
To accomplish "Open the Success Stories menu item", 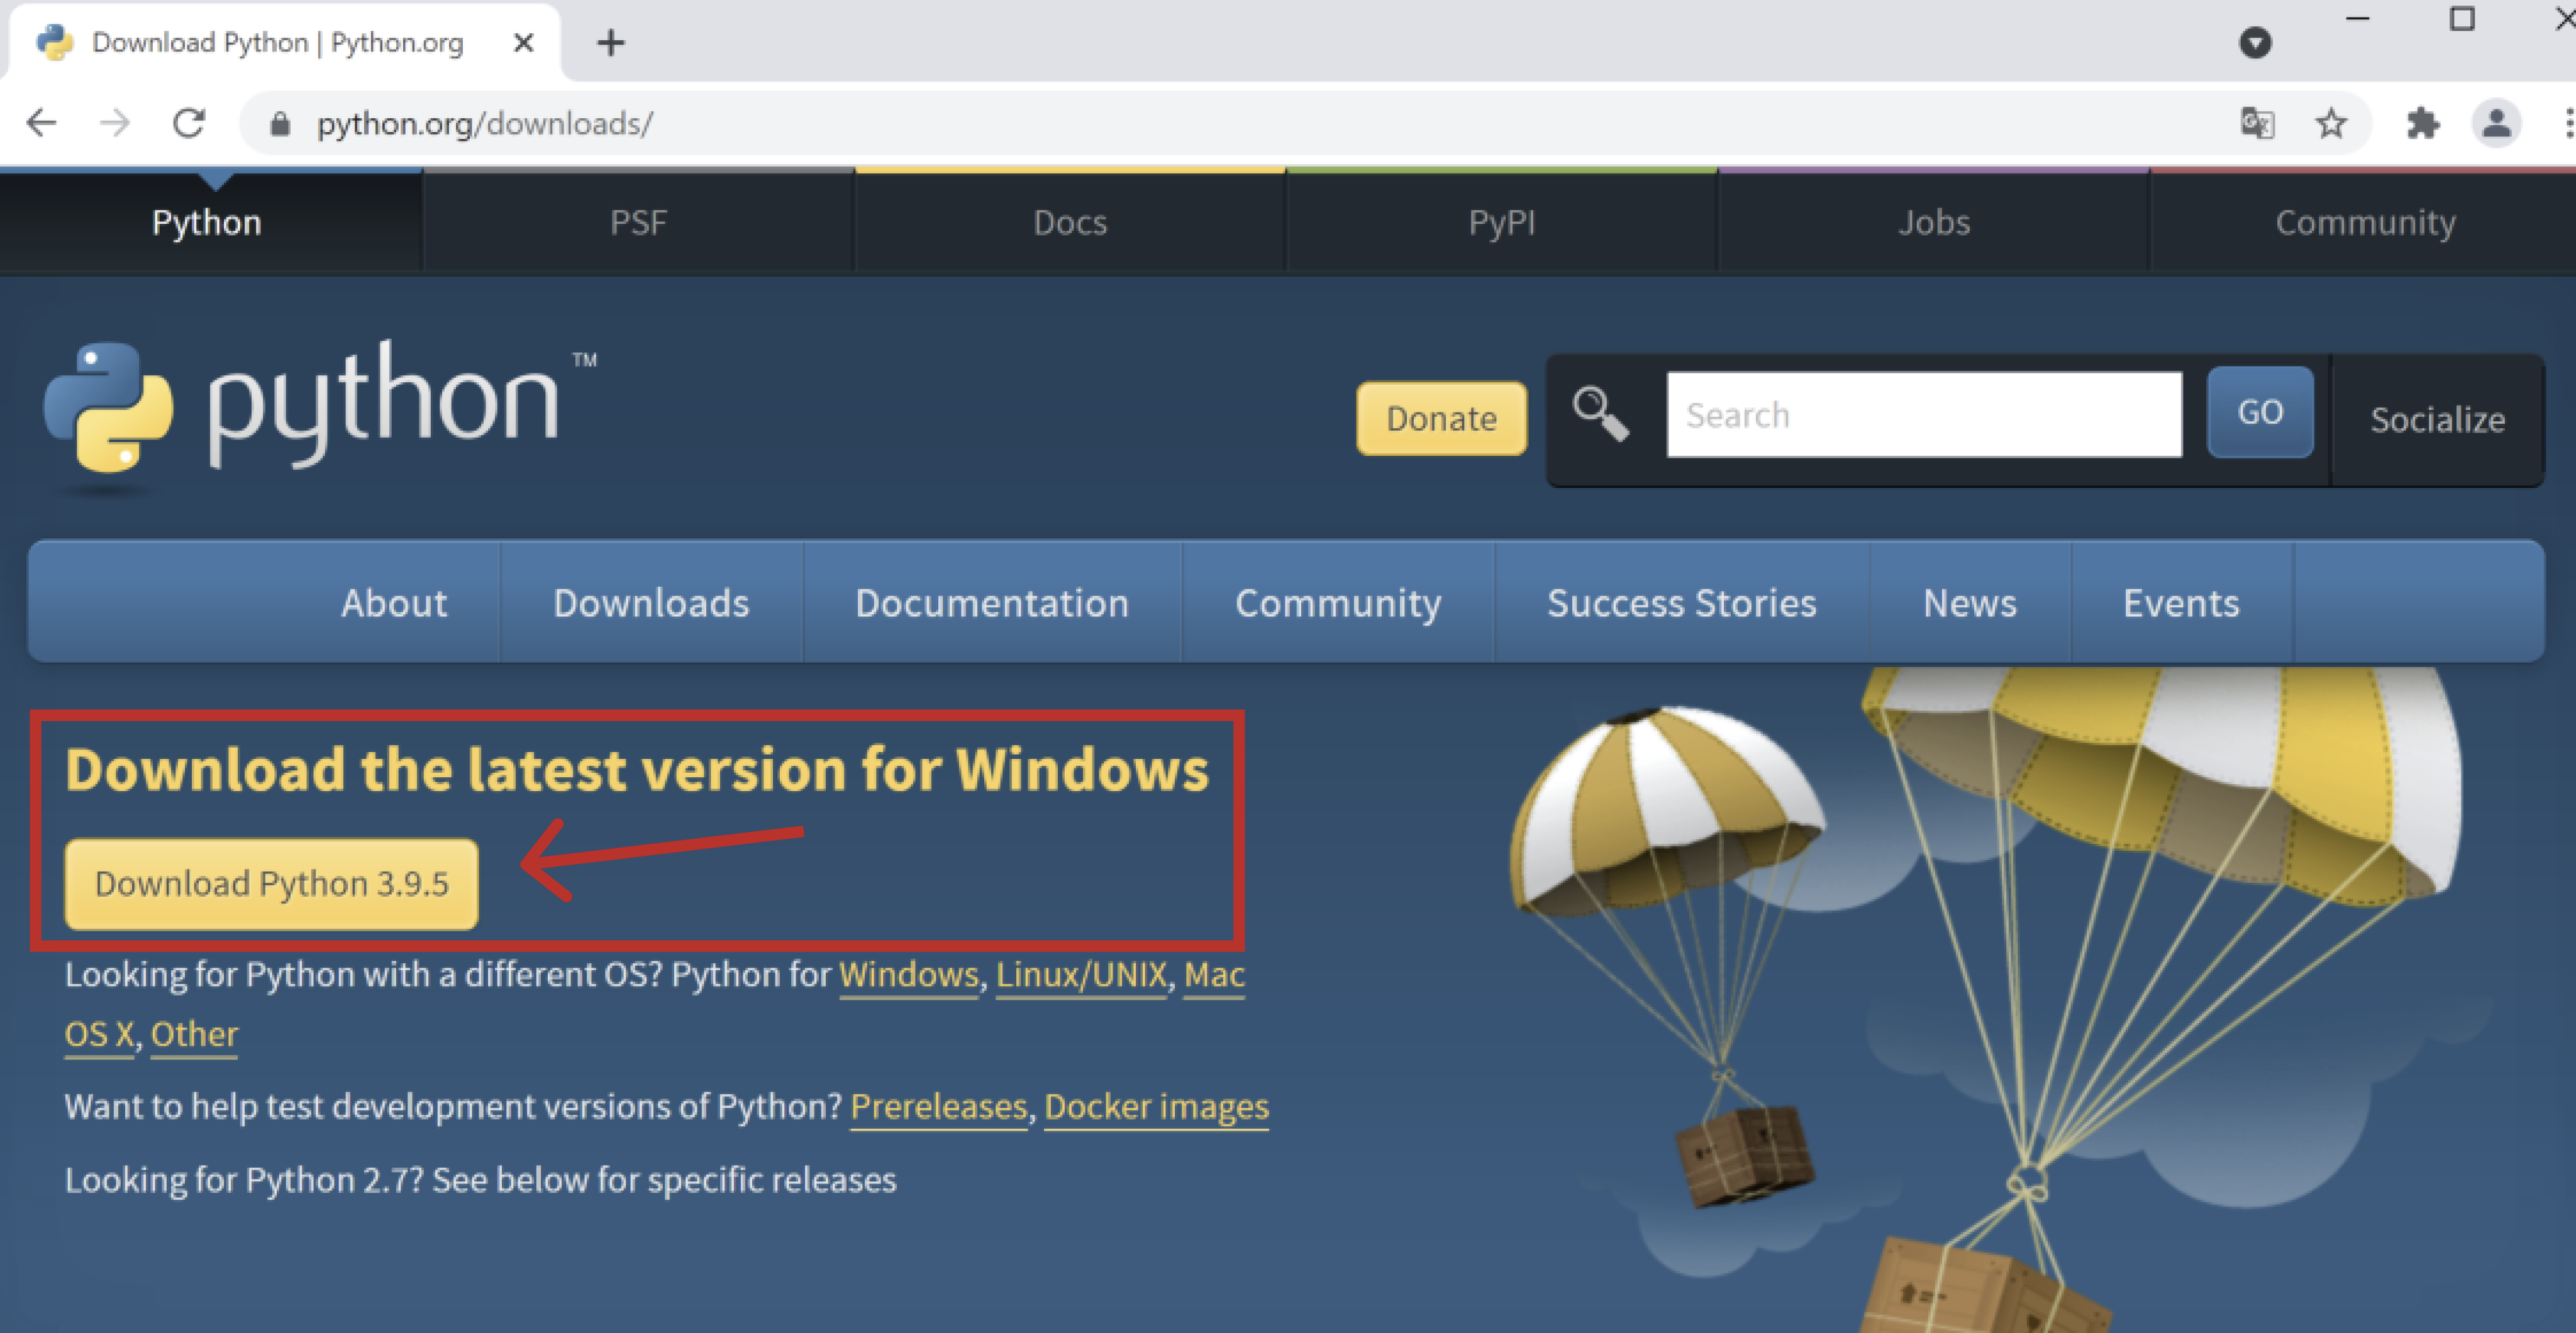I will pos(1682,603).
